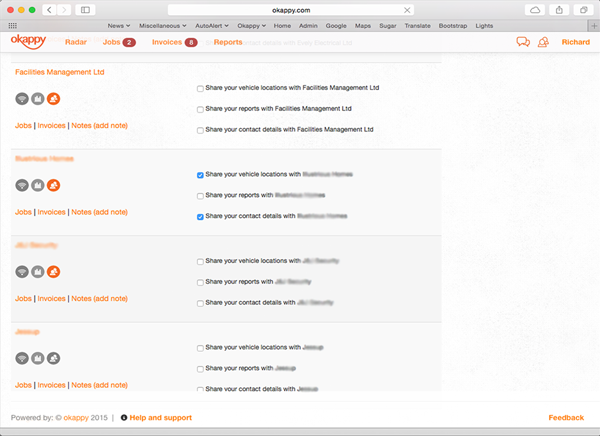The width and height of the screenshot is (600, 436).
Task: Expand the Okappy bookmarks folder
Action: click(251, 26)
